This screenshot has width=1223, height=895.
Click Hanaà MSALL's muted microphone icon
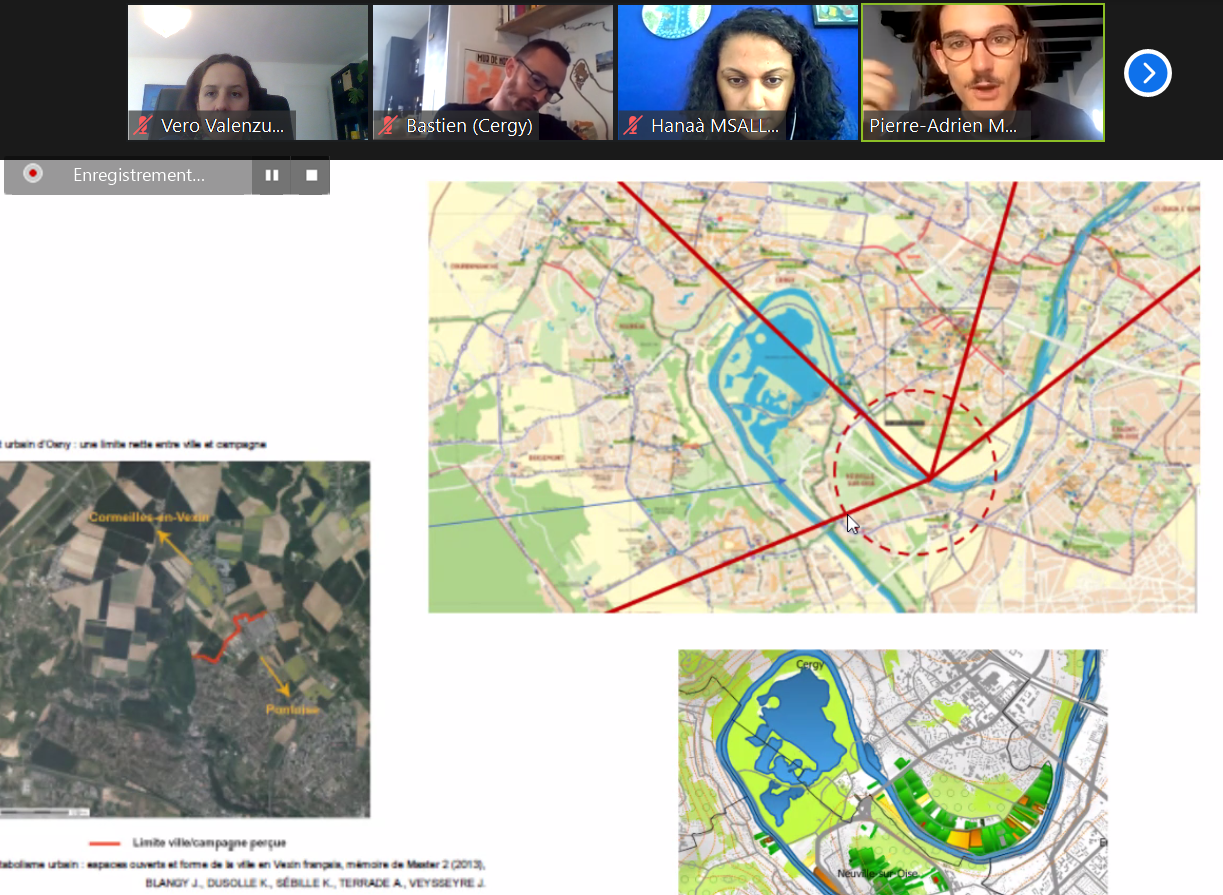(633, 126)
